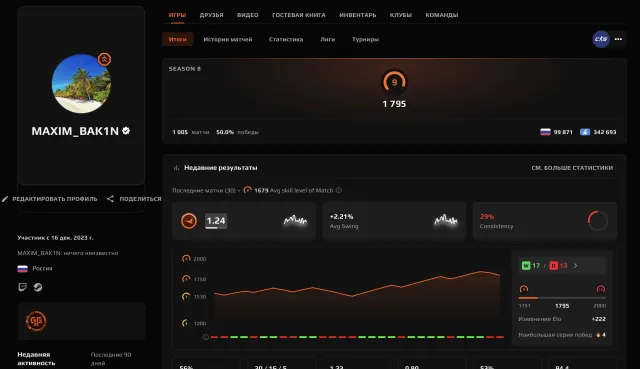Open the Статистика sub-tab
Viewport: 640px width, 369px height.
pyautogui.click(x=286, y=39)
